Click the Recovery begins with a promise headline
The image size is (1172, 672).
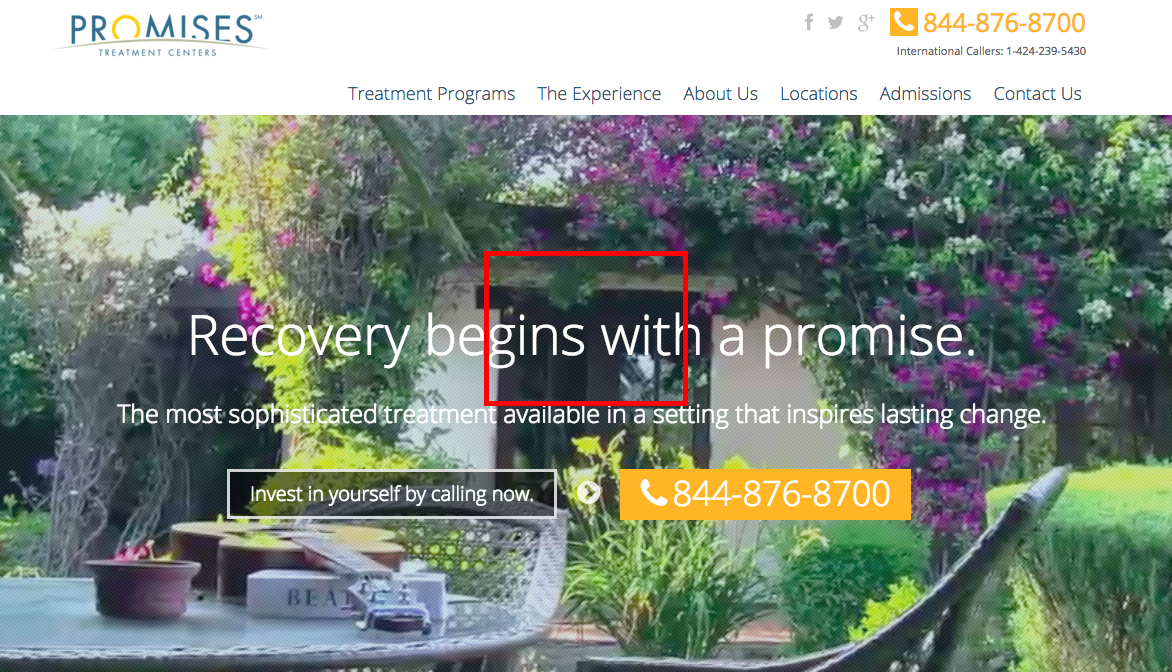[x=582, y=336]
